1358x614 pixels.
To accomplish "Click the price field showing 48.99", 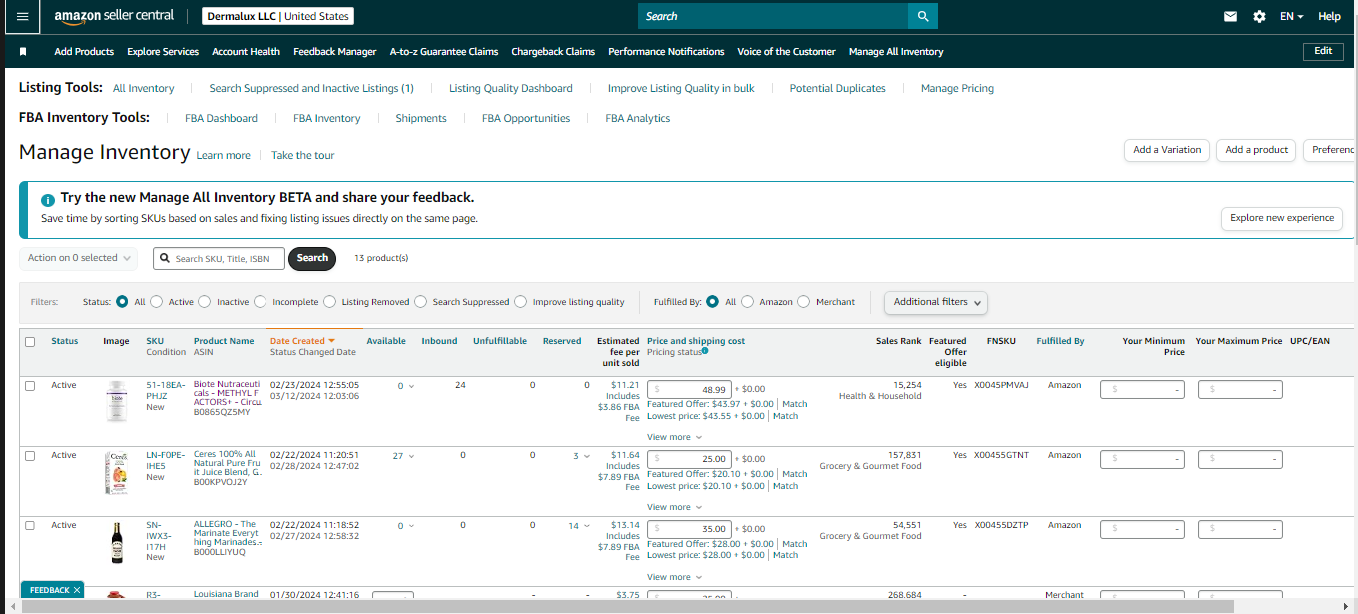I will [689, 389].
